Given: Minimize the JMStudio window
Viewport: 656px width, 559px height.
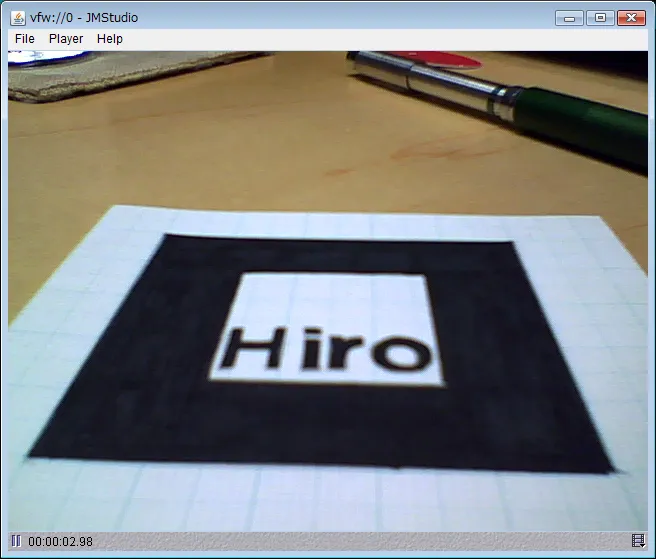Looking at the screenshot, I should (x=569, y=18).
